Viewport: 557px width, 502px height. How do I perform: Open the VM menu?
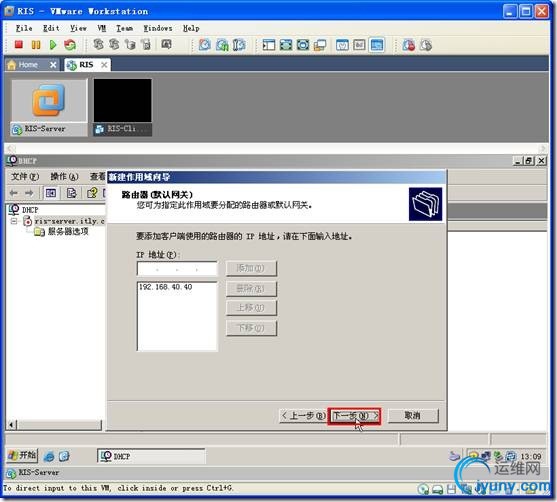(101, 28)
